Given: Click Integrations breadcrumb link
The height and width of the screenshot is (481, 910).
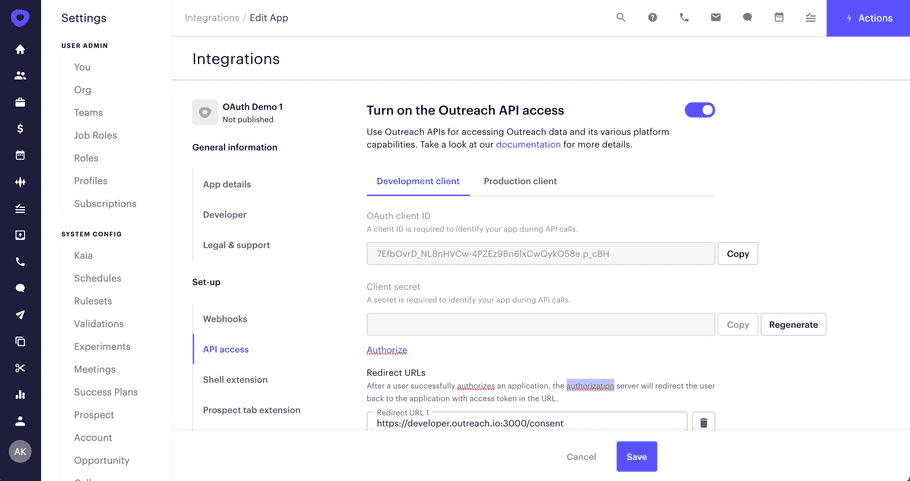Looking at the screenshot, I should [x=212, y=18].
